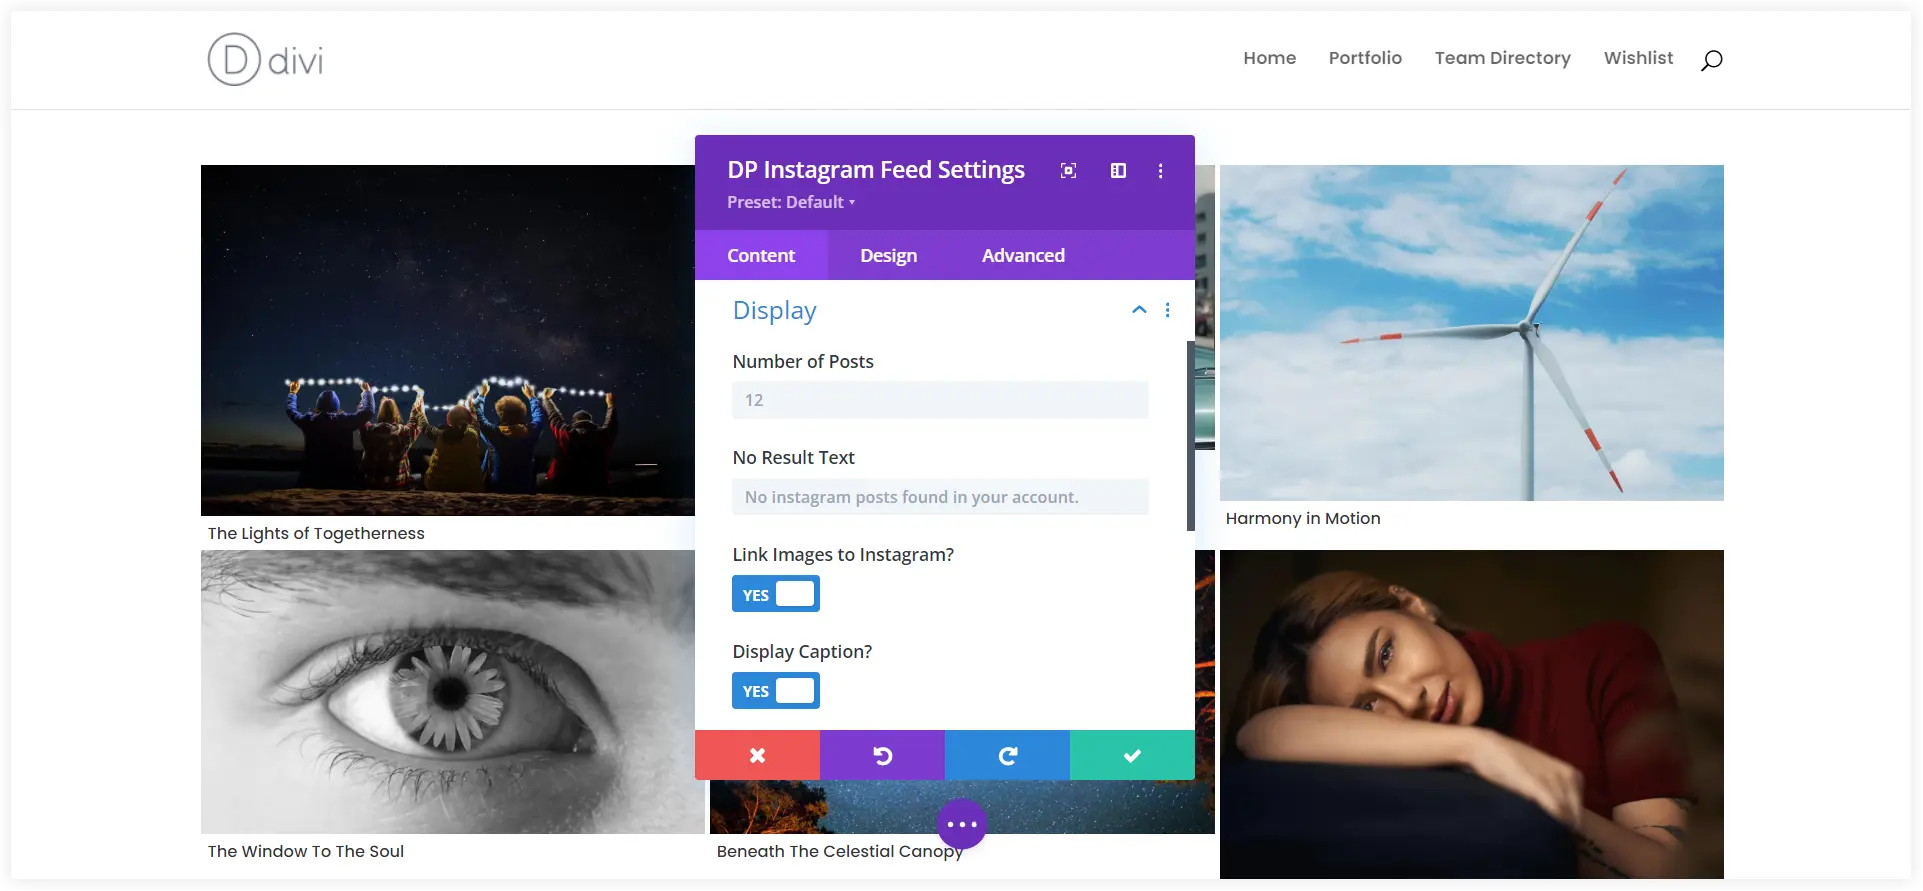This screenshot has height=891, width=1923.
Task: Open the night sky group photo
Action: (448, 340)
